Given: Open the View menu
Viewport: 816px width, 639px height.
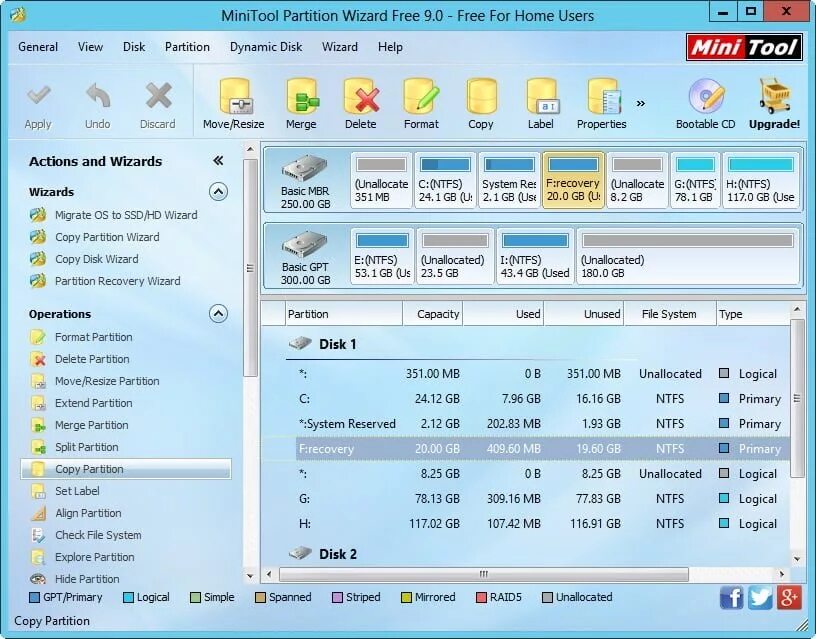Looking at the screenshot, I should (x=91, y=47).
